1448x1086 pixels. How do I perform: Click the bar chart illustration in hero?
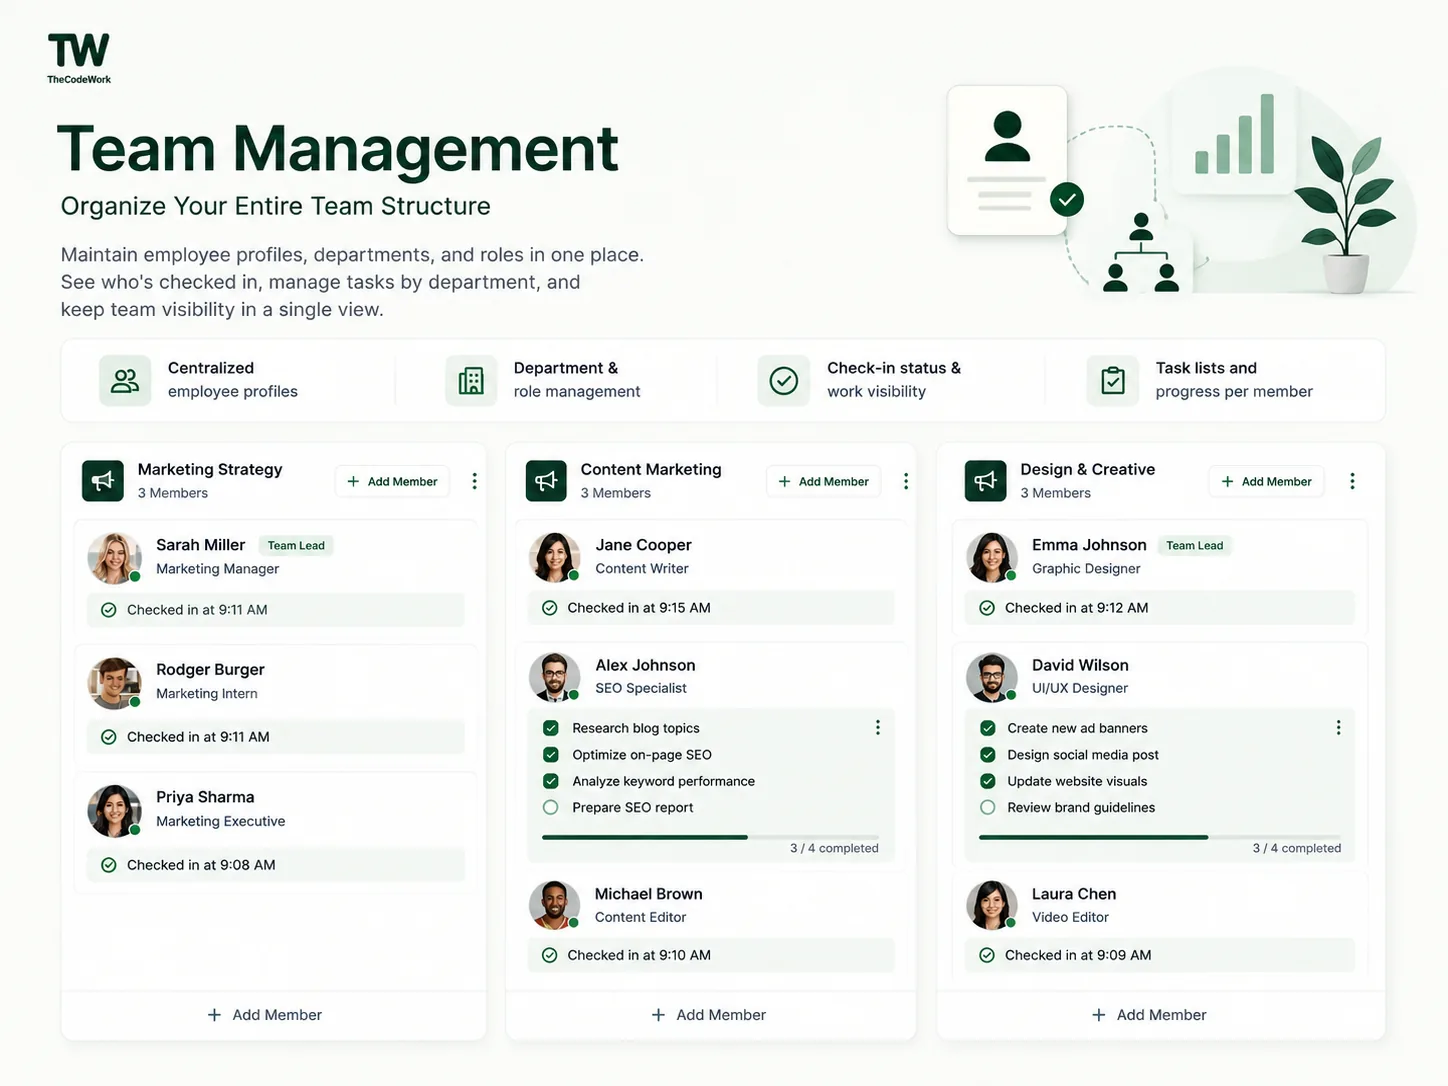click(1236, 134)
